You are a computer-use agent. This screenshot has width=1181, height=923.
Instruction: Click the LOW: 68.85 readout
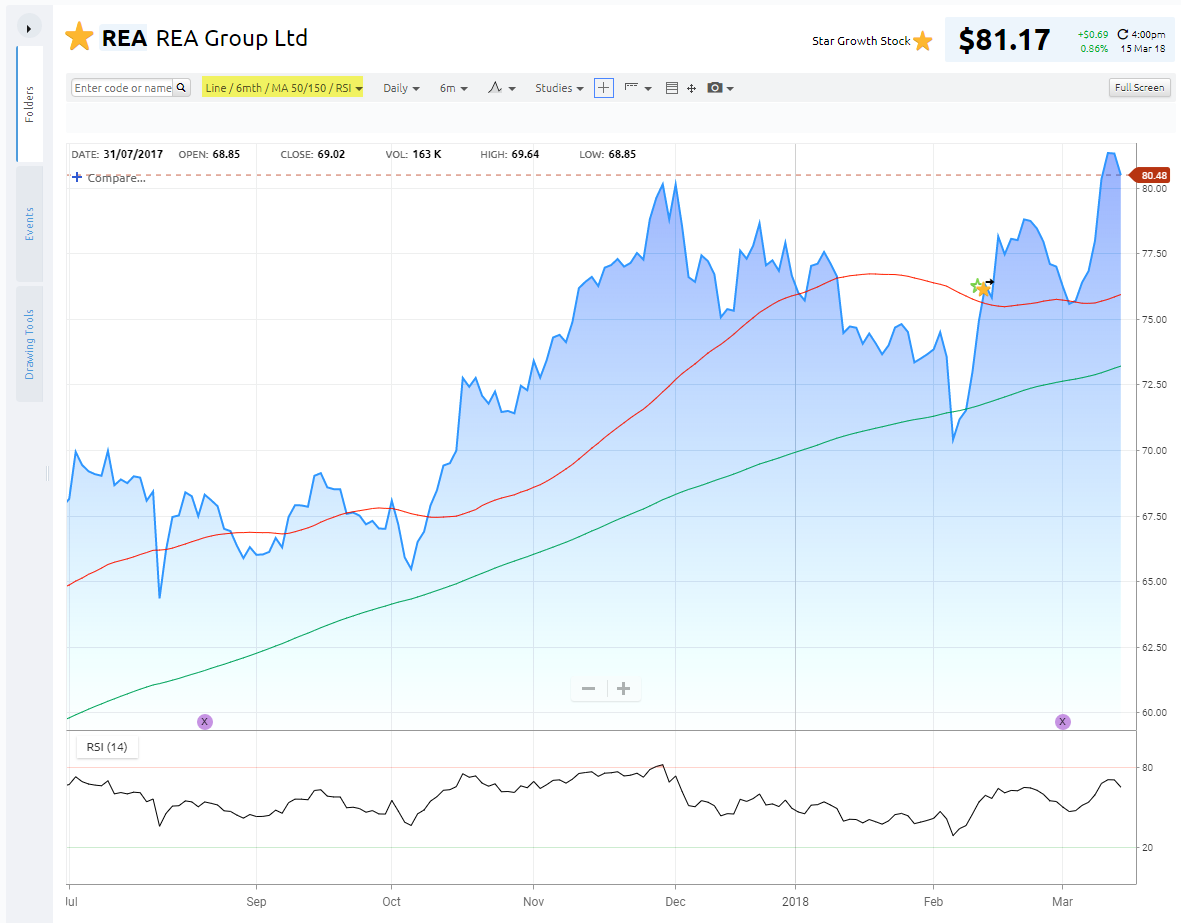[608, 154]
